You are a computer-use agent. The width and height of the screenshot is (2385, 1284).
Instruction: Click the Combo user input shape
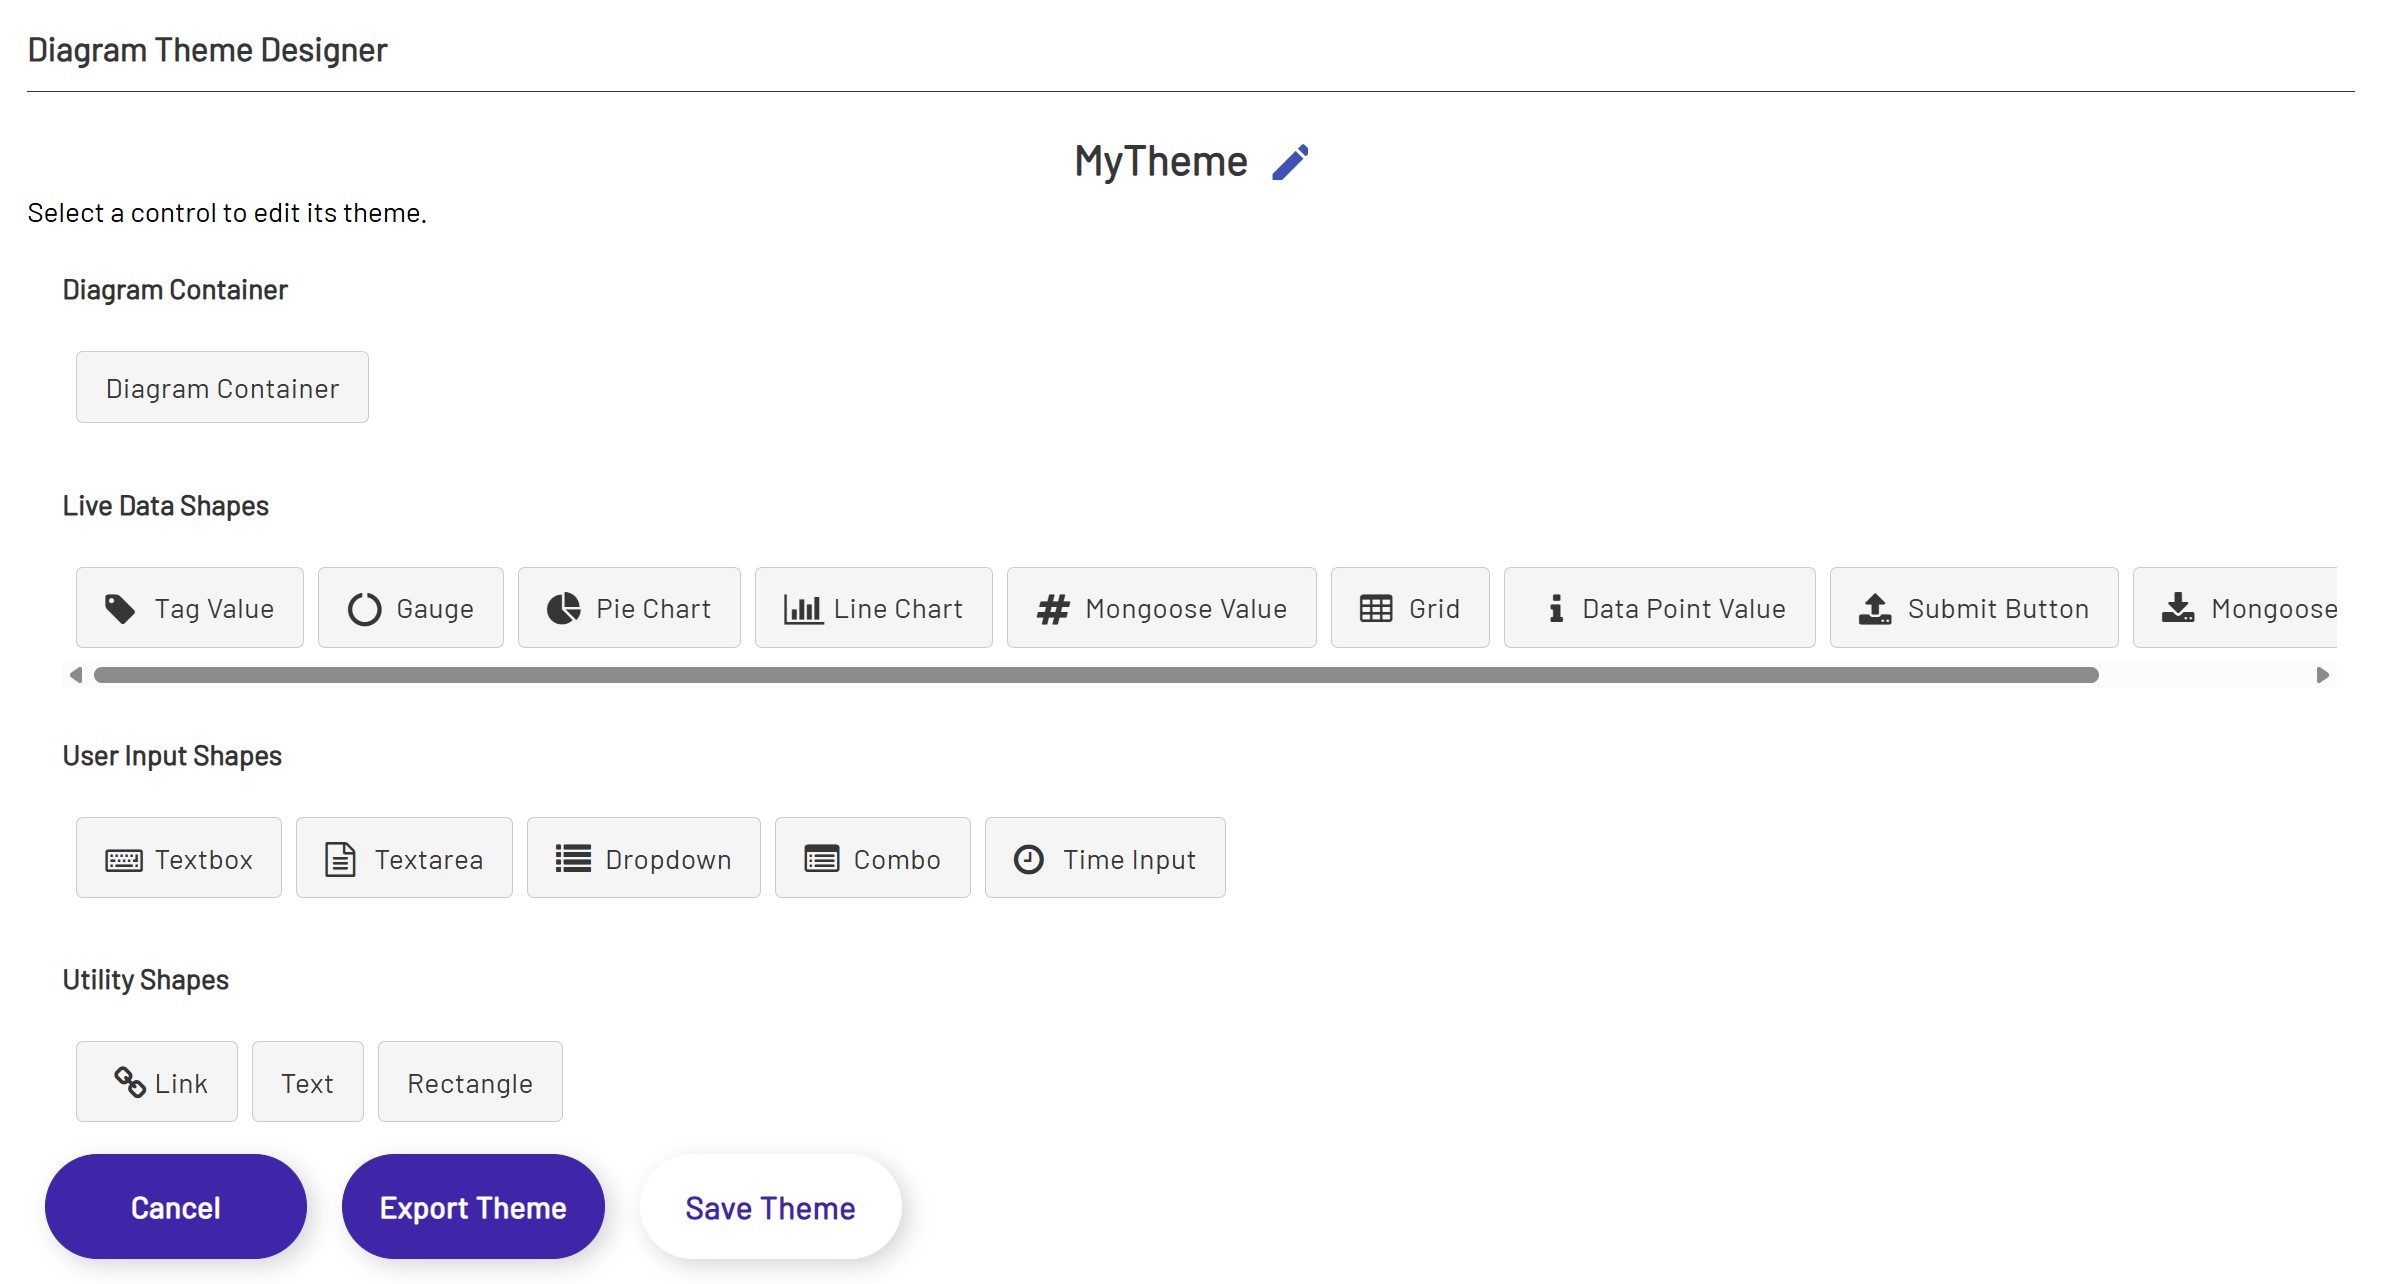tap(871, 857)
